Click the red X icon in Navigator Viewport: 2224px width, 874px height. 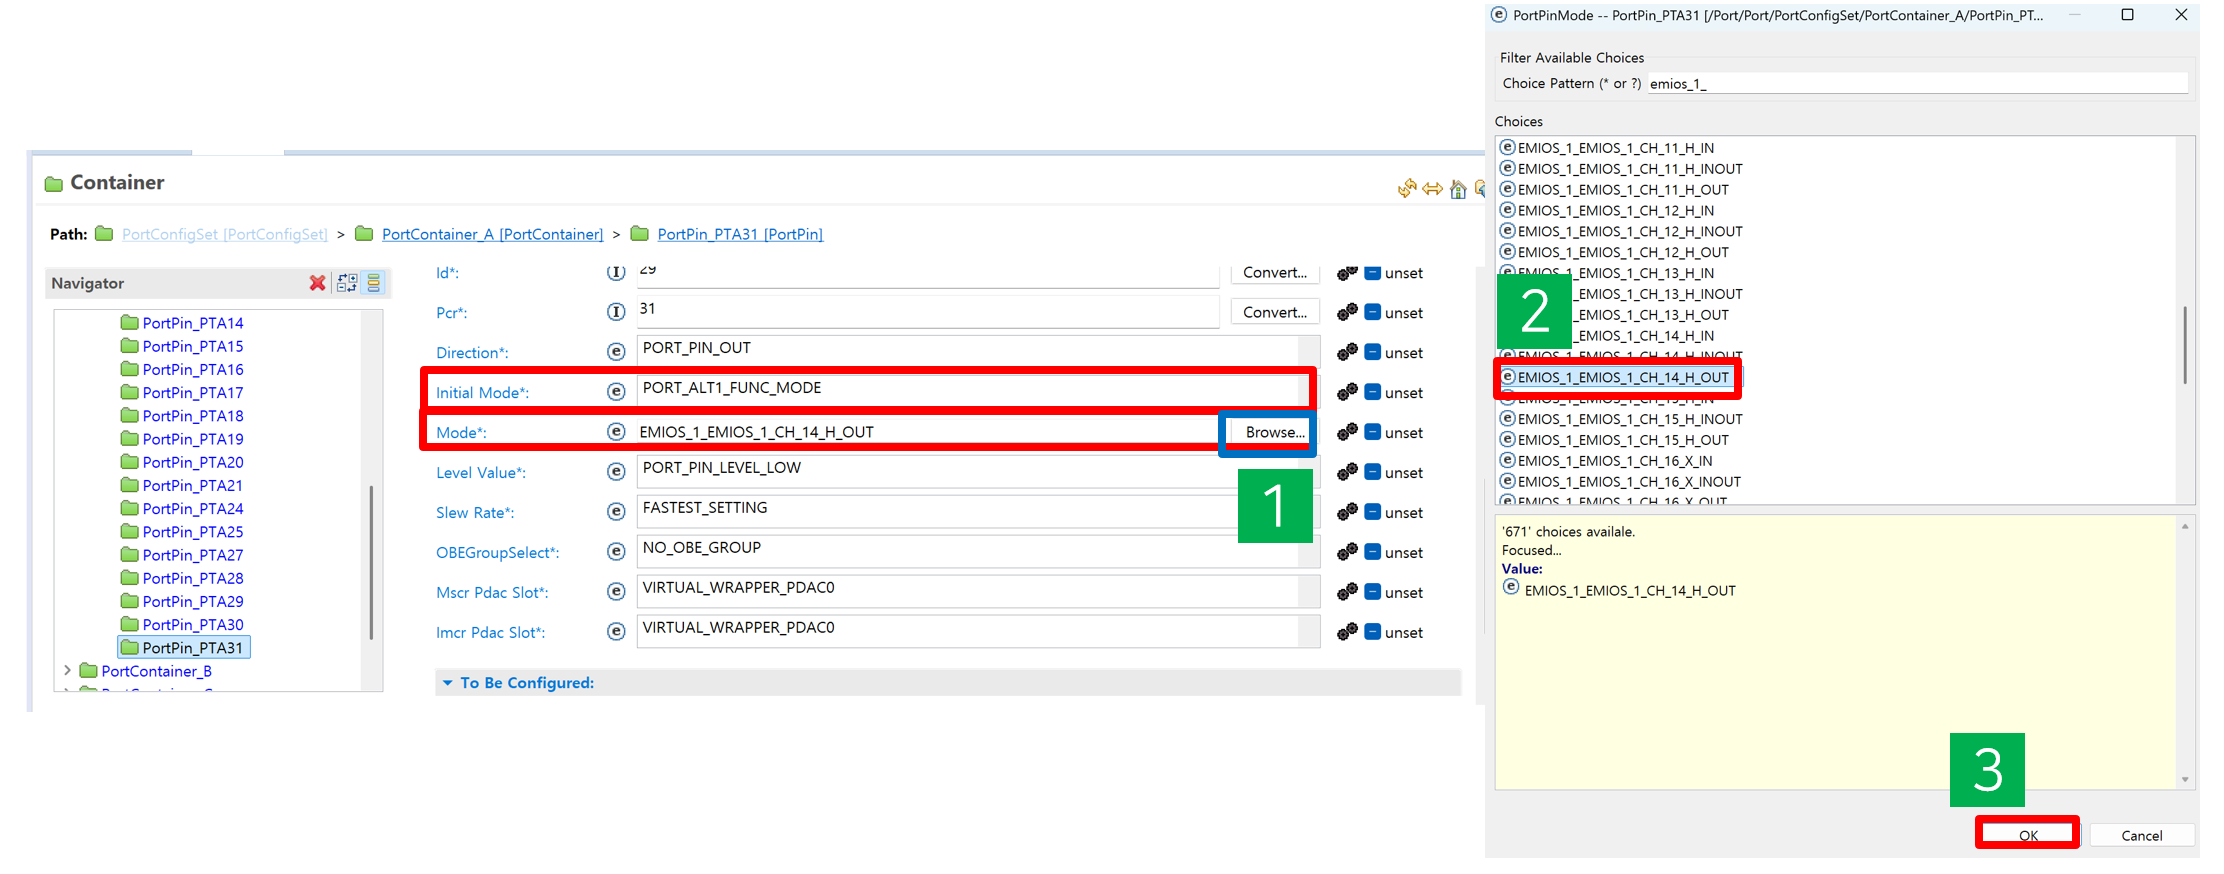pyautogui.click(x=317, y=283)
